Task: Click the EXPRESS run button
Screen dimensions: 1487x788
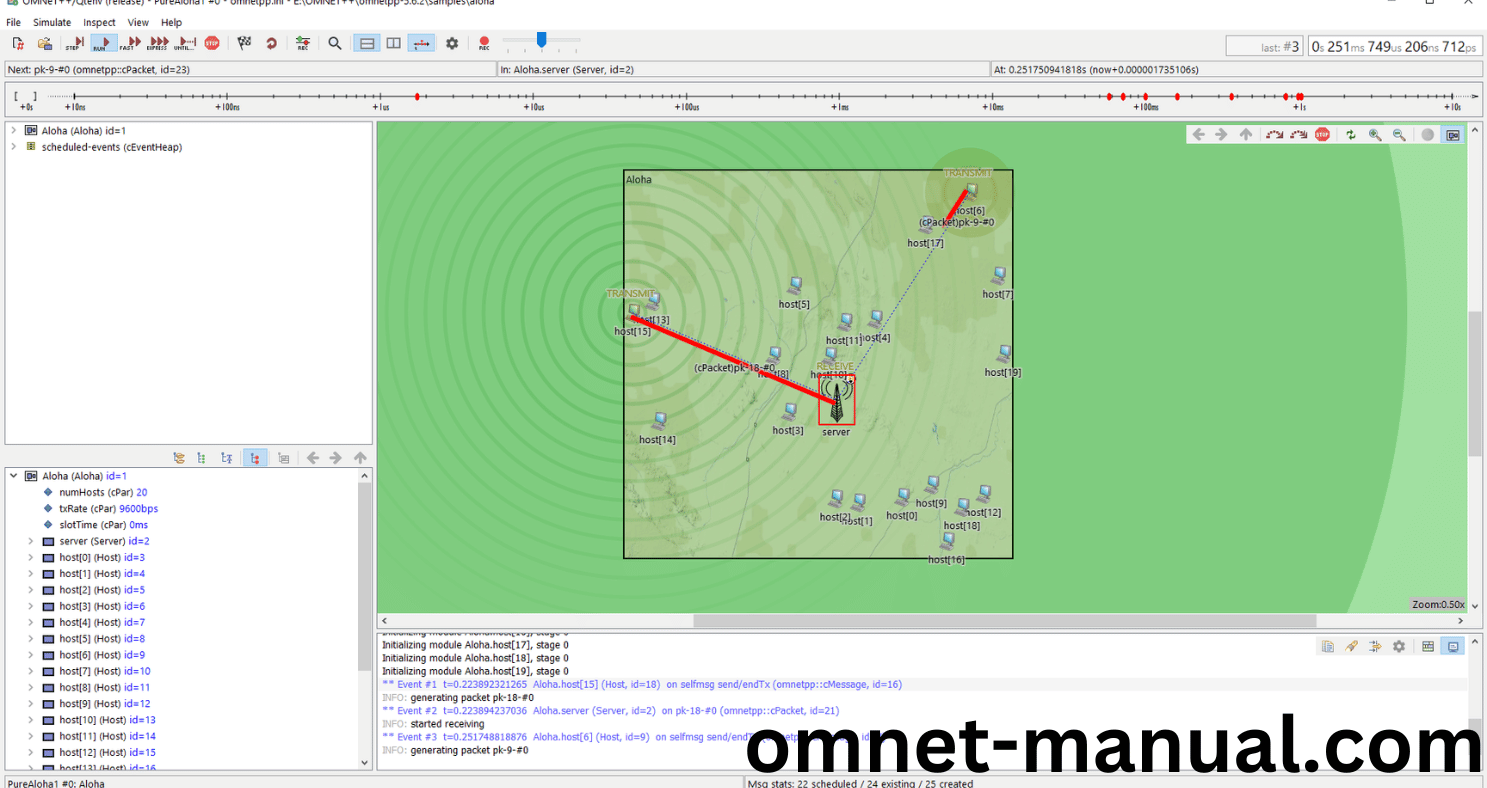Action: click(158, 43)
